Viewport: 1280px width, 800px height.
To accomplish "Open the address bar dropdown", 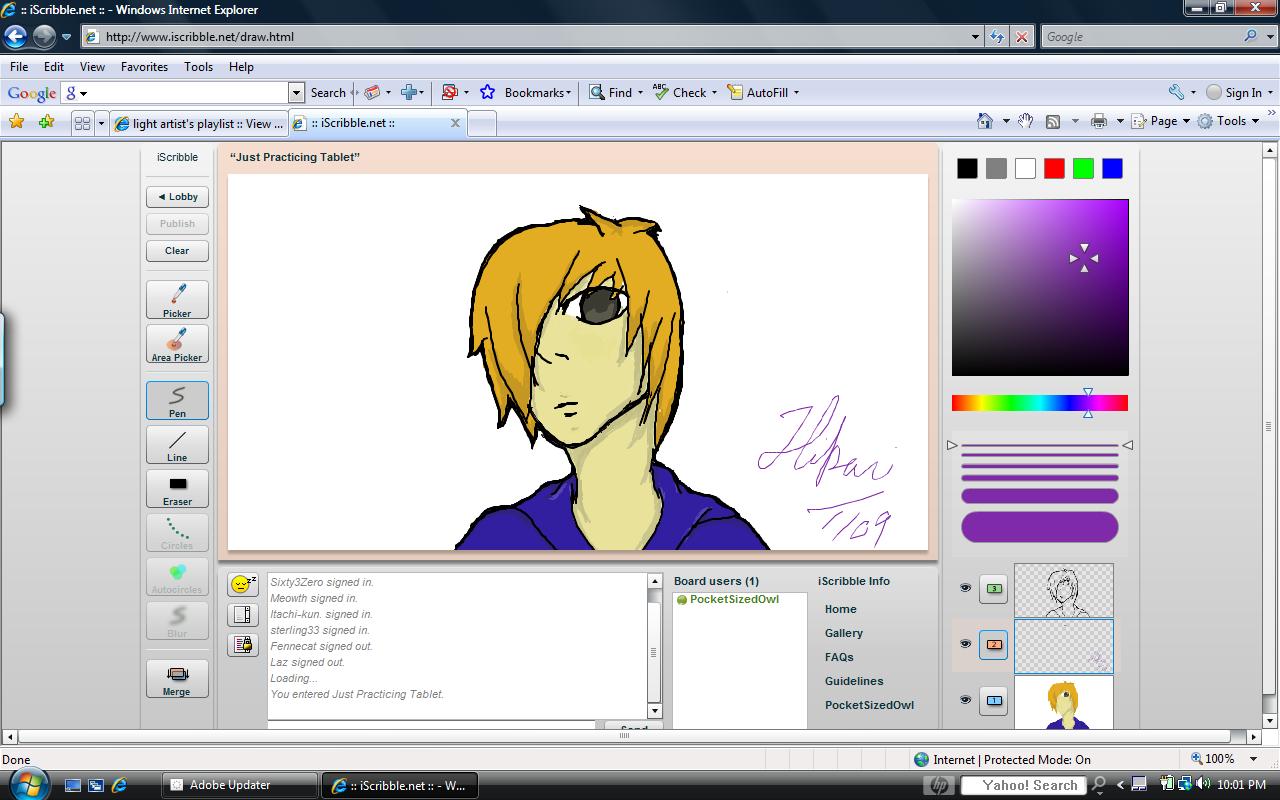I will (x=976, y=37).
